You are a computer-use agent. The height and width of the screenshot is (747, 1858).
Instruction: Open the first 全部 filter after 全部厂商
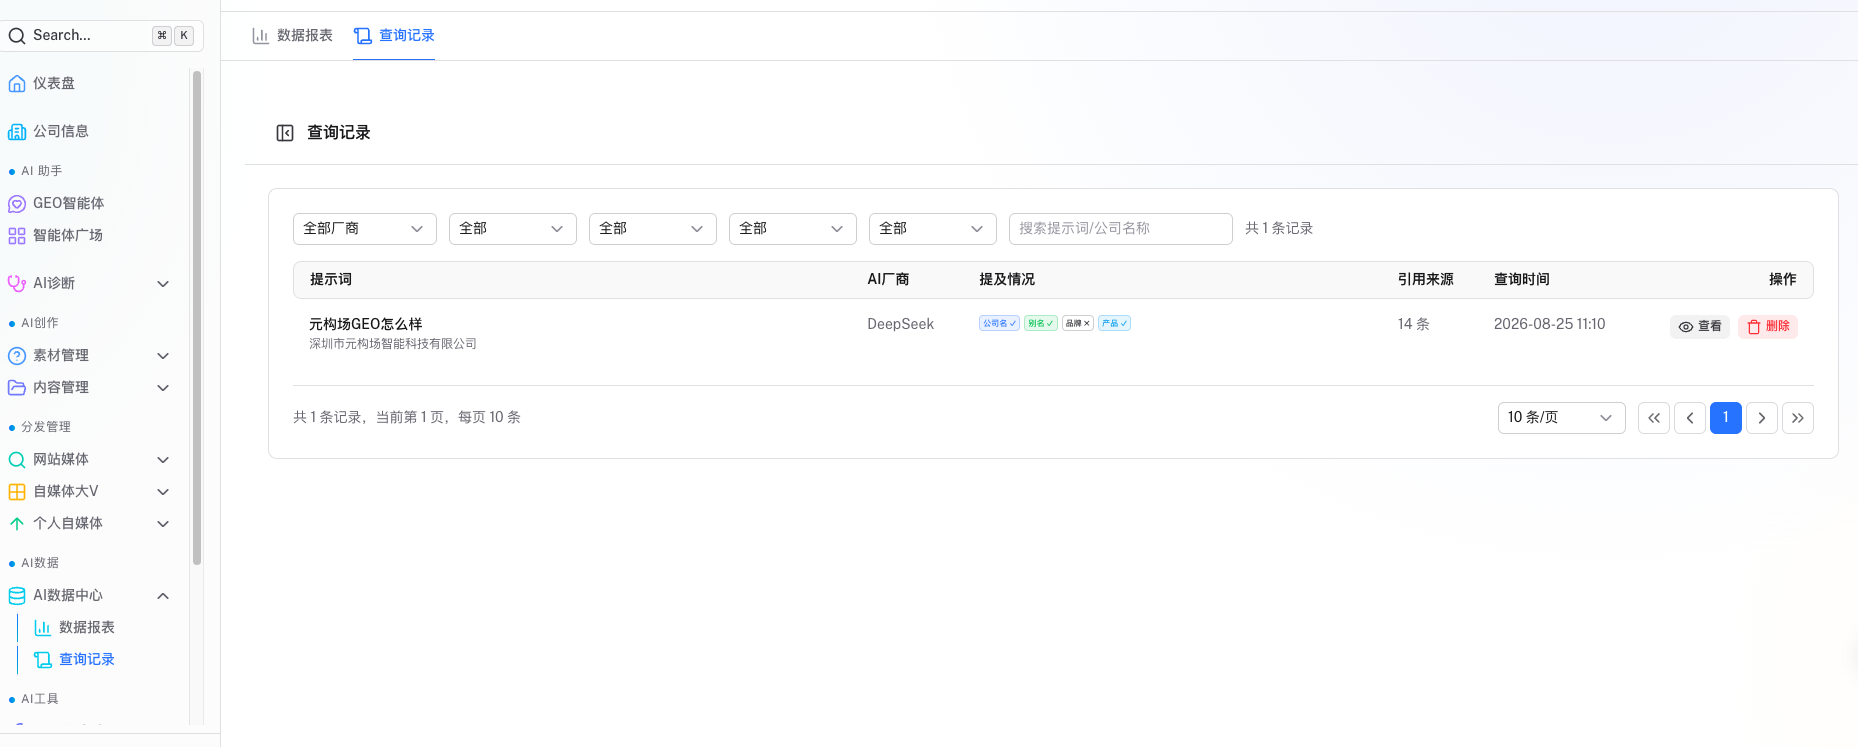pos(513,229)
